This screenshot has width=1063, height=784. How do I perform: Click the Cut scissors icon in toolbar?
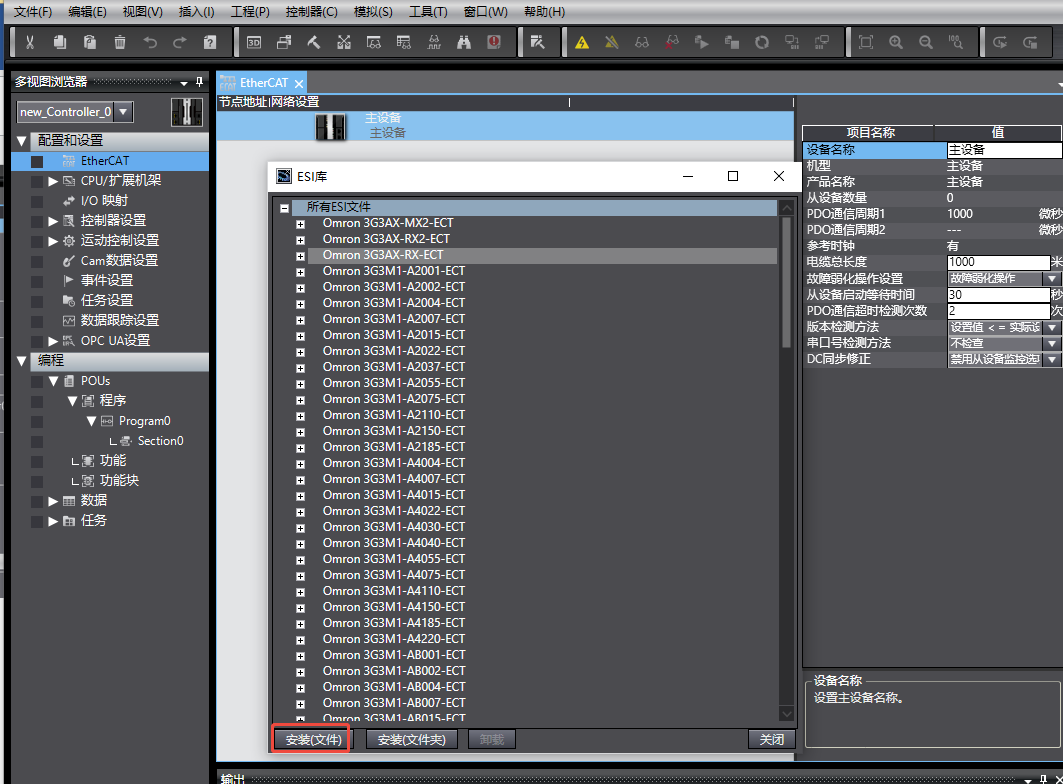(x=30, y=42)
